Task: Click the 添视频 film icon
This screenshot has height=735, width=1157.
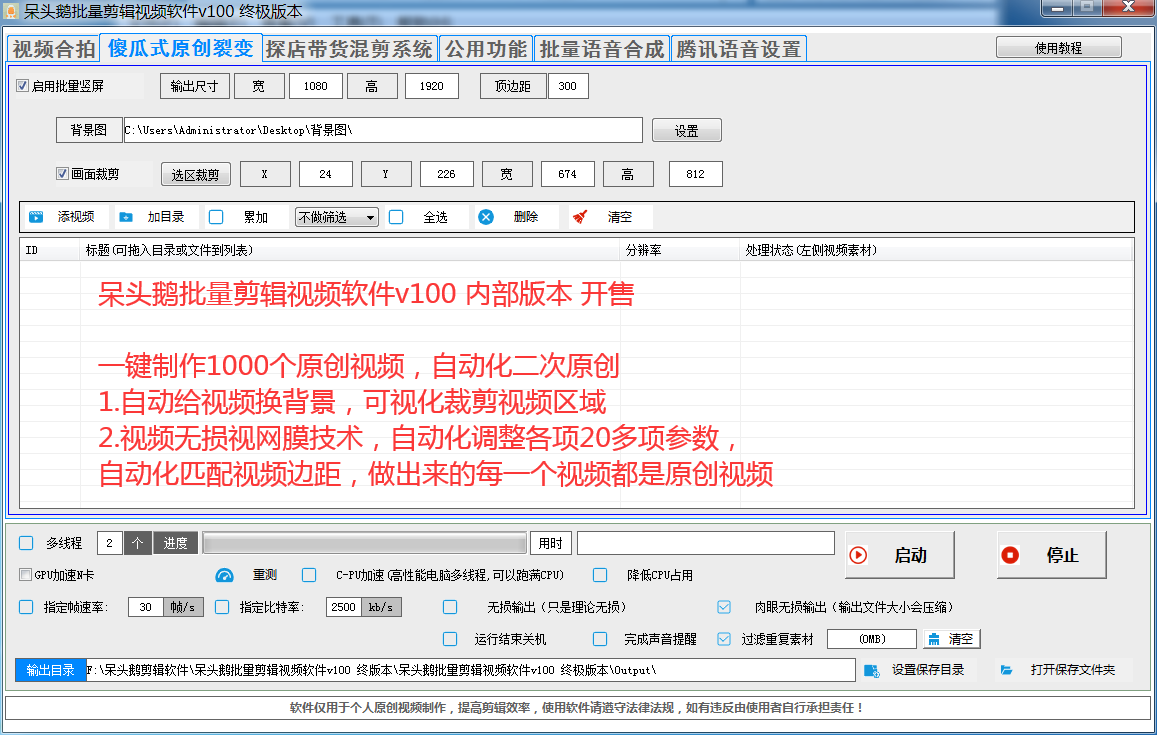Action: 36,217
